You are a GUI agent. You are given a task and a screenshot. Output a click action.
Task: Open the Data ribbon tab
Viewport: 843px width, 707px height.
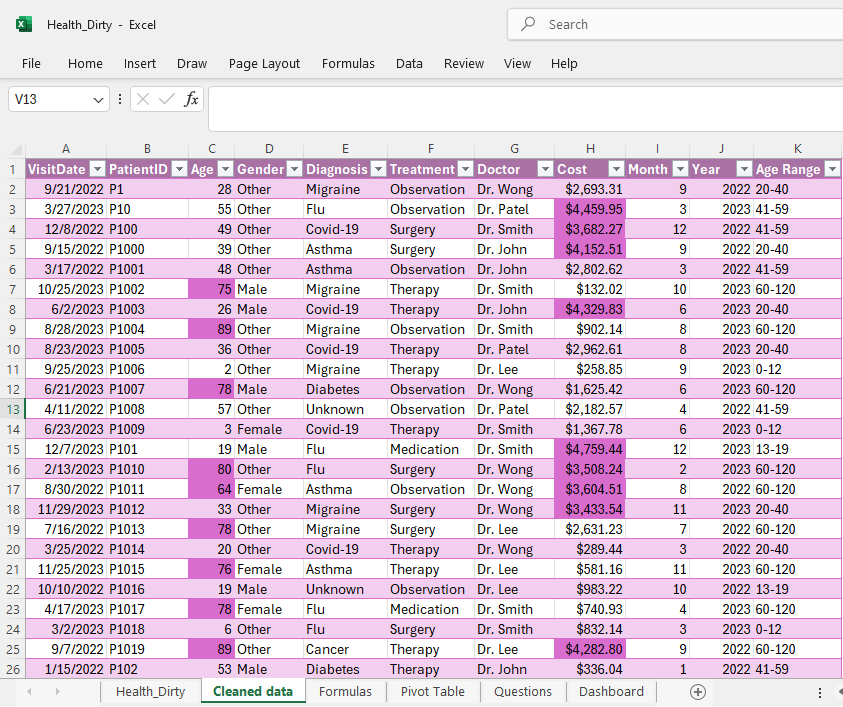click(409, 63)
